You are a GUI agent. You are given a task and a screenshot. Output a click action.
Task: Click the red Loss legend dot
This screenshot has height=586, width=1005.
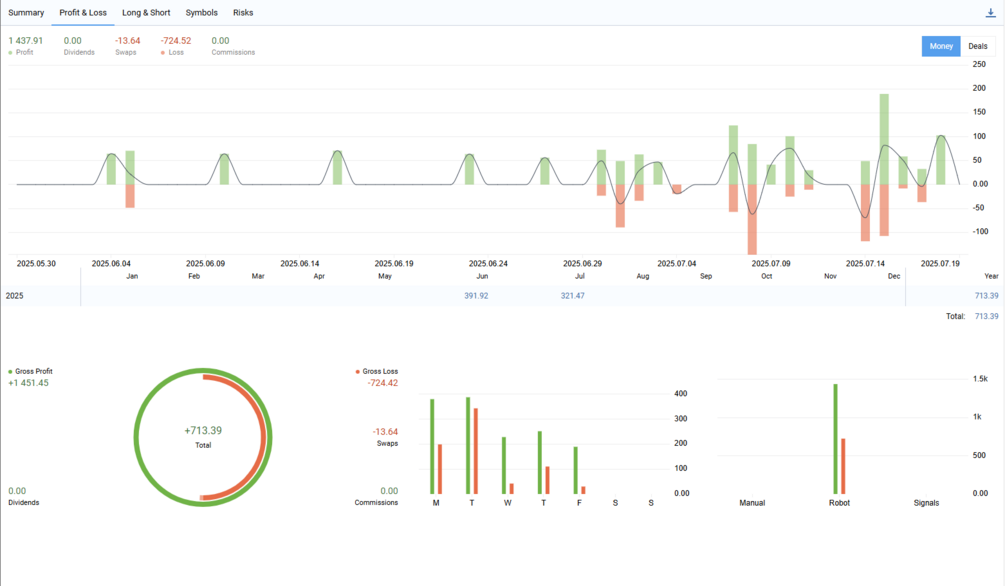163,53
